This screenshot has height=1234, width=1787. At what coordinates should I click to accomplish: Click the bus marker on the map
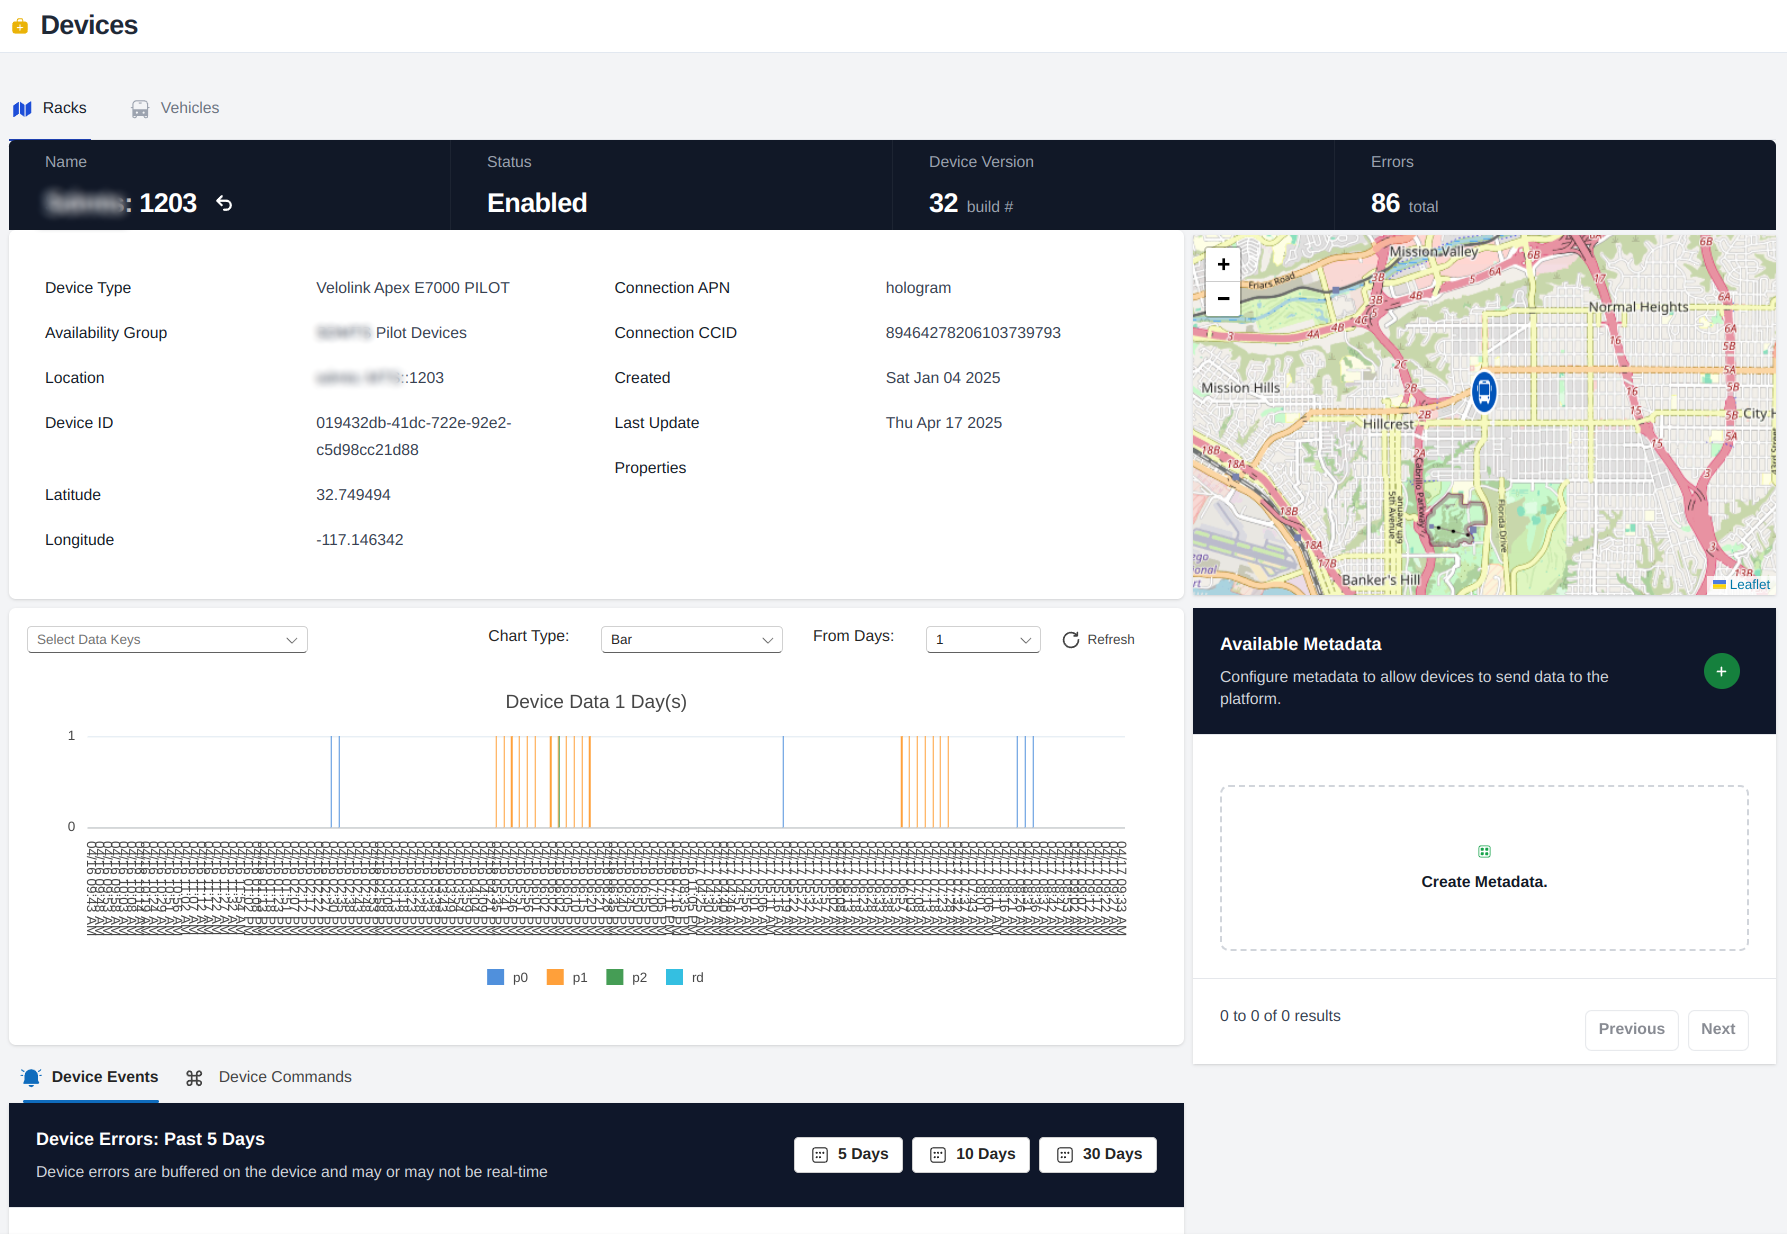pos(1483,393)
